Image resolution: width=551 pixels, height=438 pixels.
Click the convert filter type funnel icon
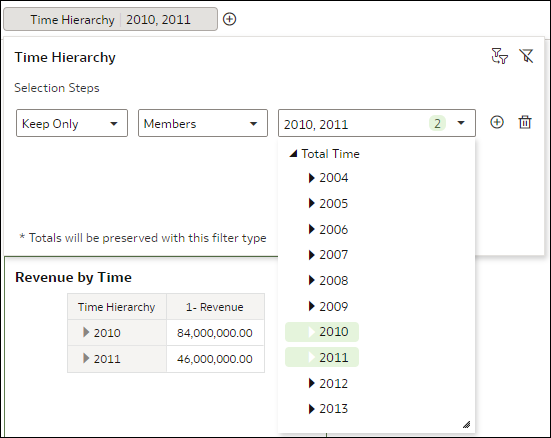point(499,56)
